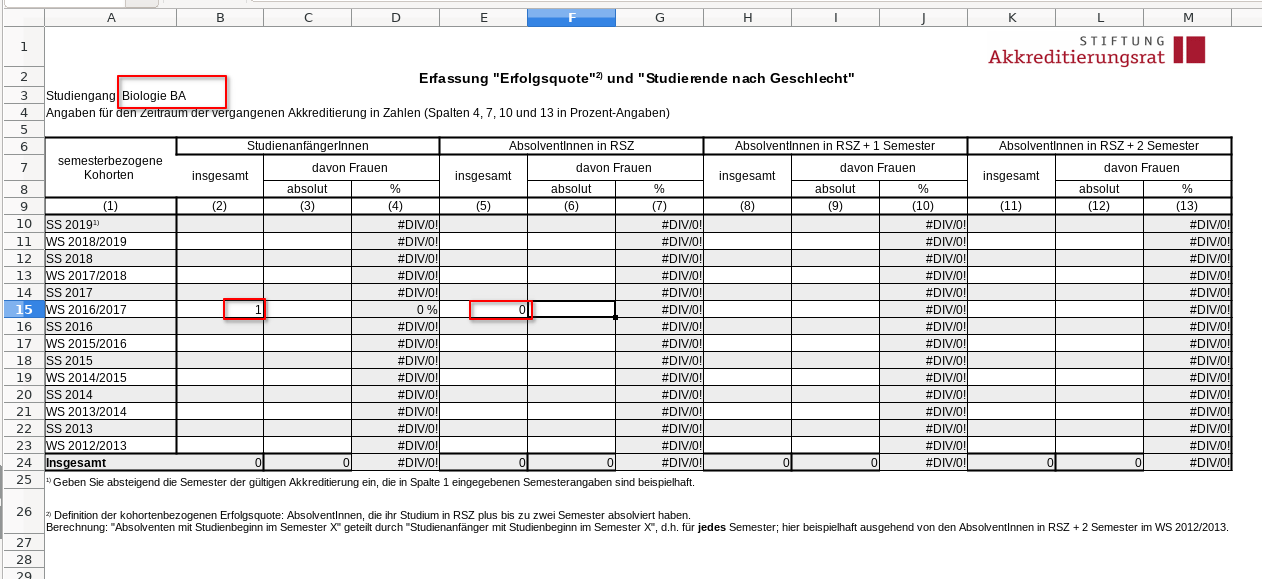Click the 0 % cell in row 15
This screenshot has width=1262, height=579.
click(395, 310)
